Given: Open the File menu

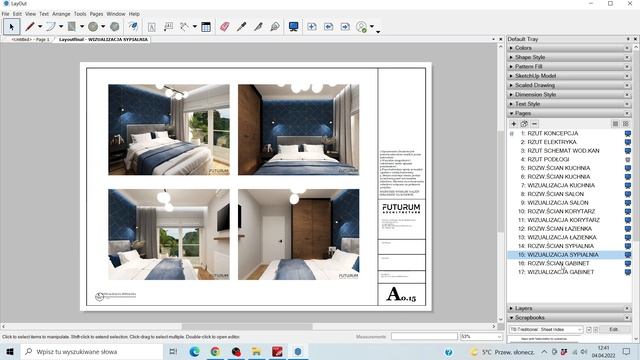Looking at the screenshot, I should coord(5,14).
